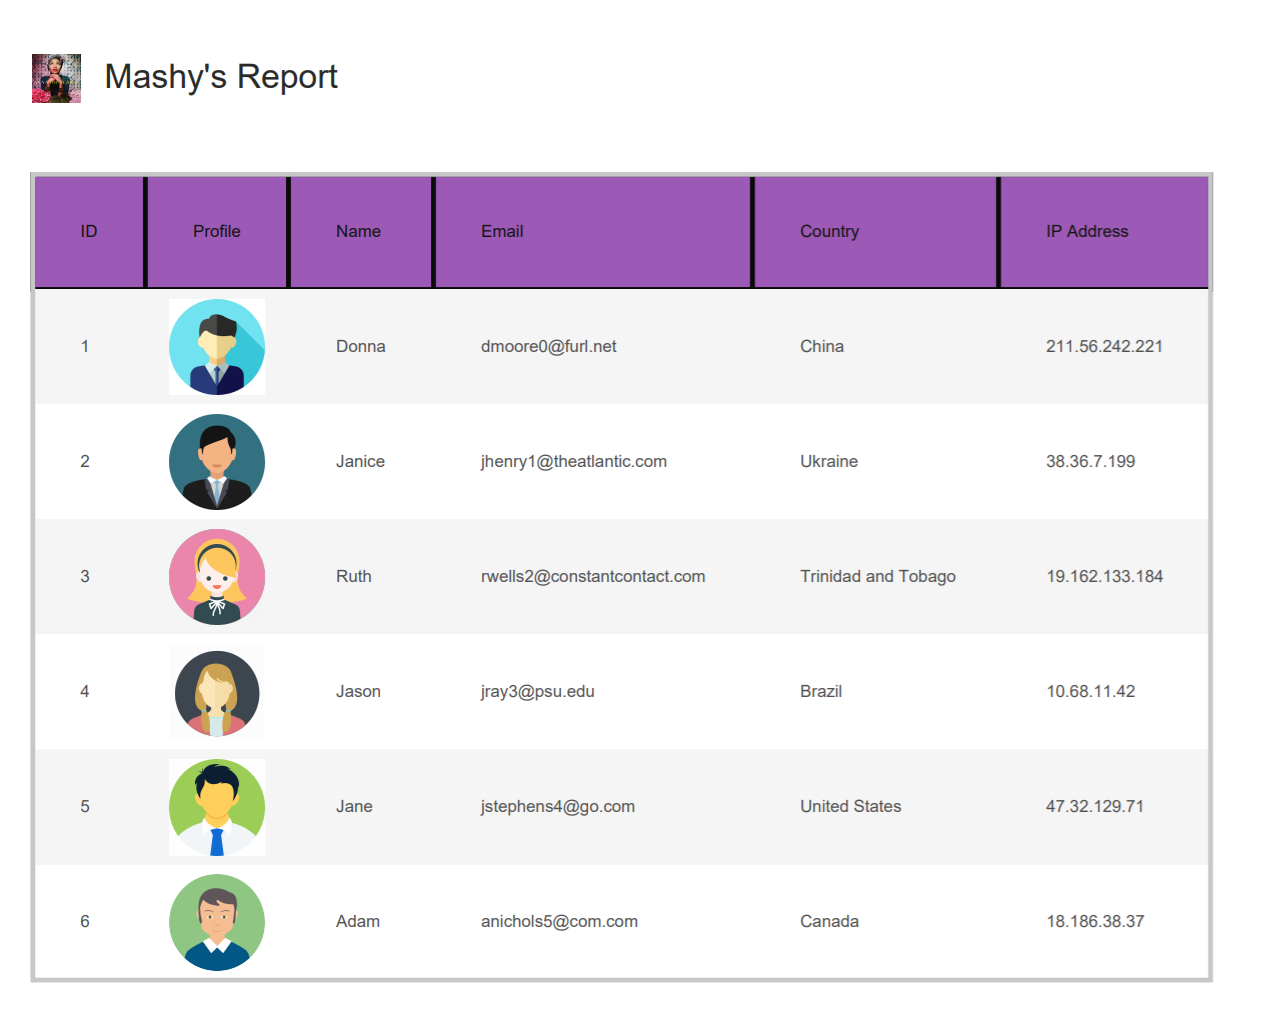Click Adam's profile avatar
Image resolution: width=1269 pixels, height=1015 pixels.
click(217, 922)
